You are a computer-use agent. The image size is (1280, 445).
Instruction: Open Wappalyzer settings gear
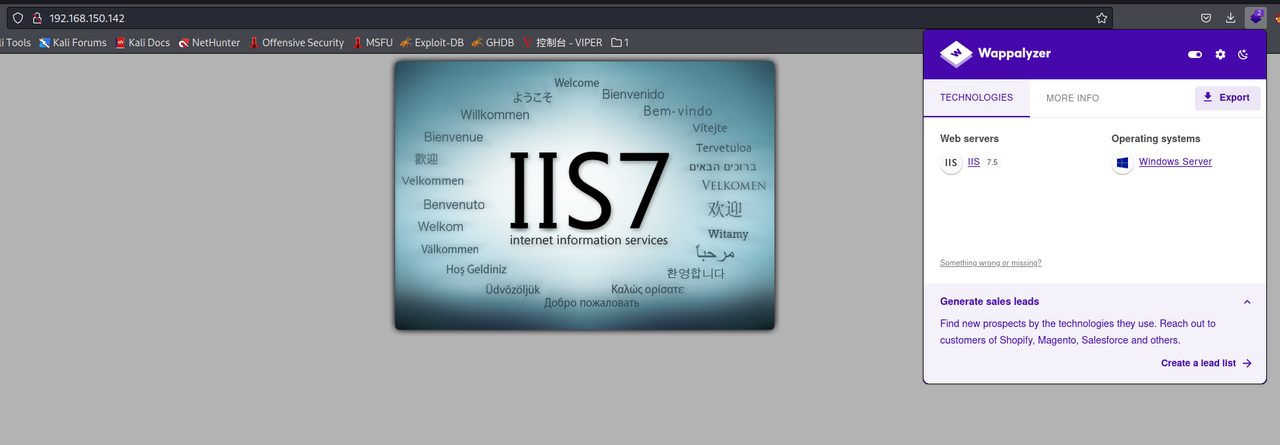(1220, 54)
